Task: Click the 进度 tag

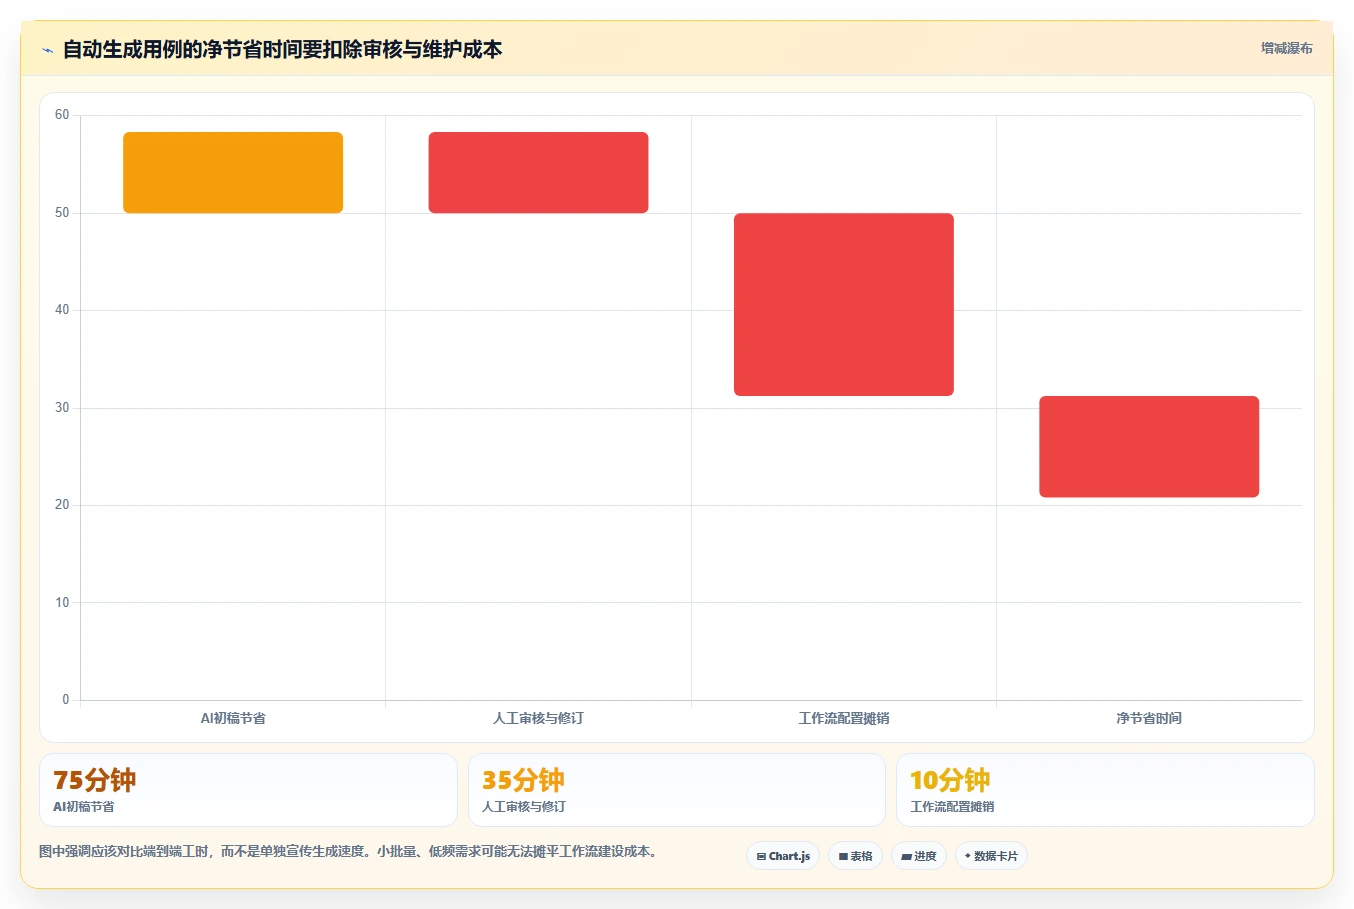Action: coord(918,856)
